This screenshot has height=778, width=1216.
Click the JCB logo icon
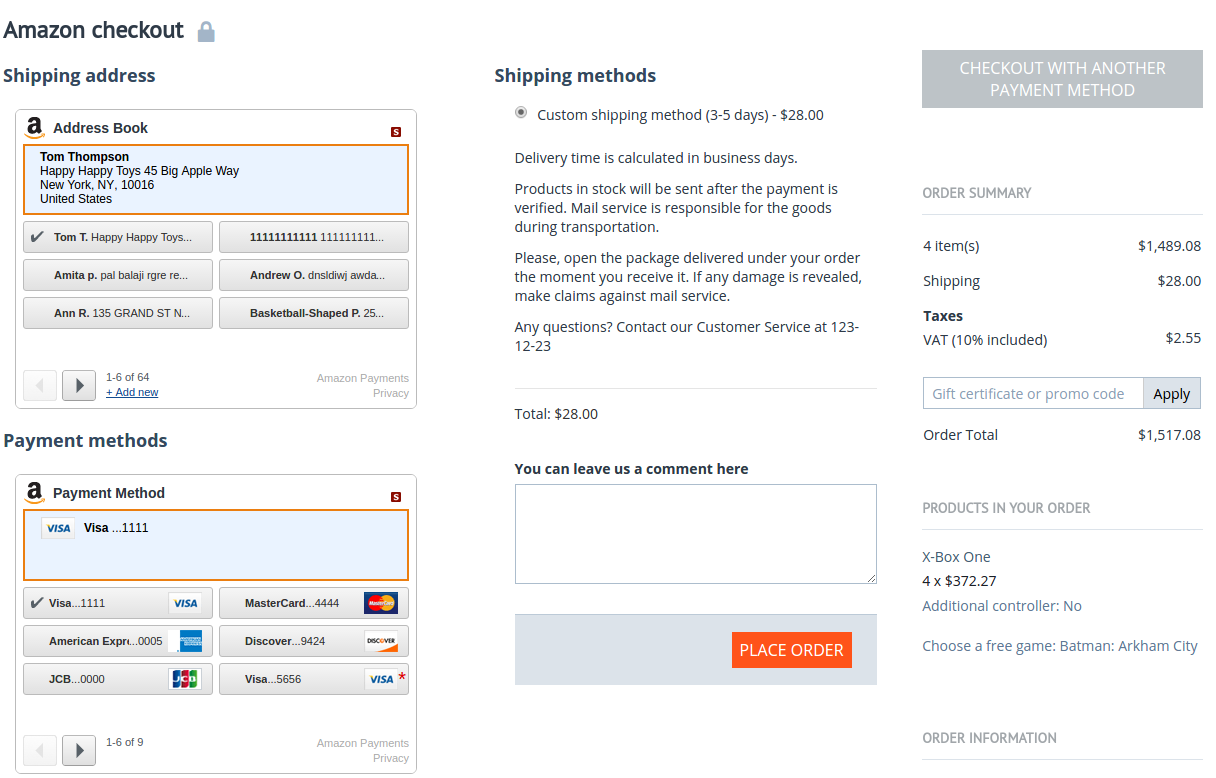(184, 679)
